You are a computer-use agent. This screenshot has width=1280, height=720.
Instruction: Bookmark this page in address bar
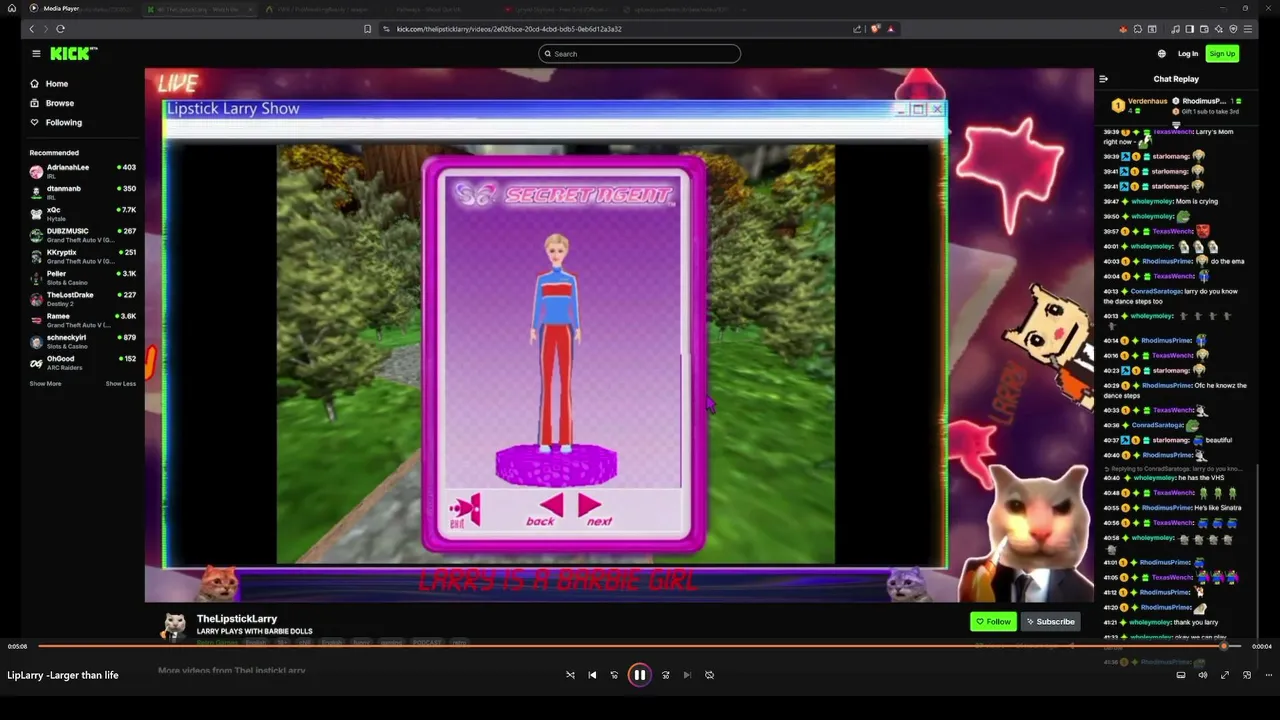coord(367,29)
